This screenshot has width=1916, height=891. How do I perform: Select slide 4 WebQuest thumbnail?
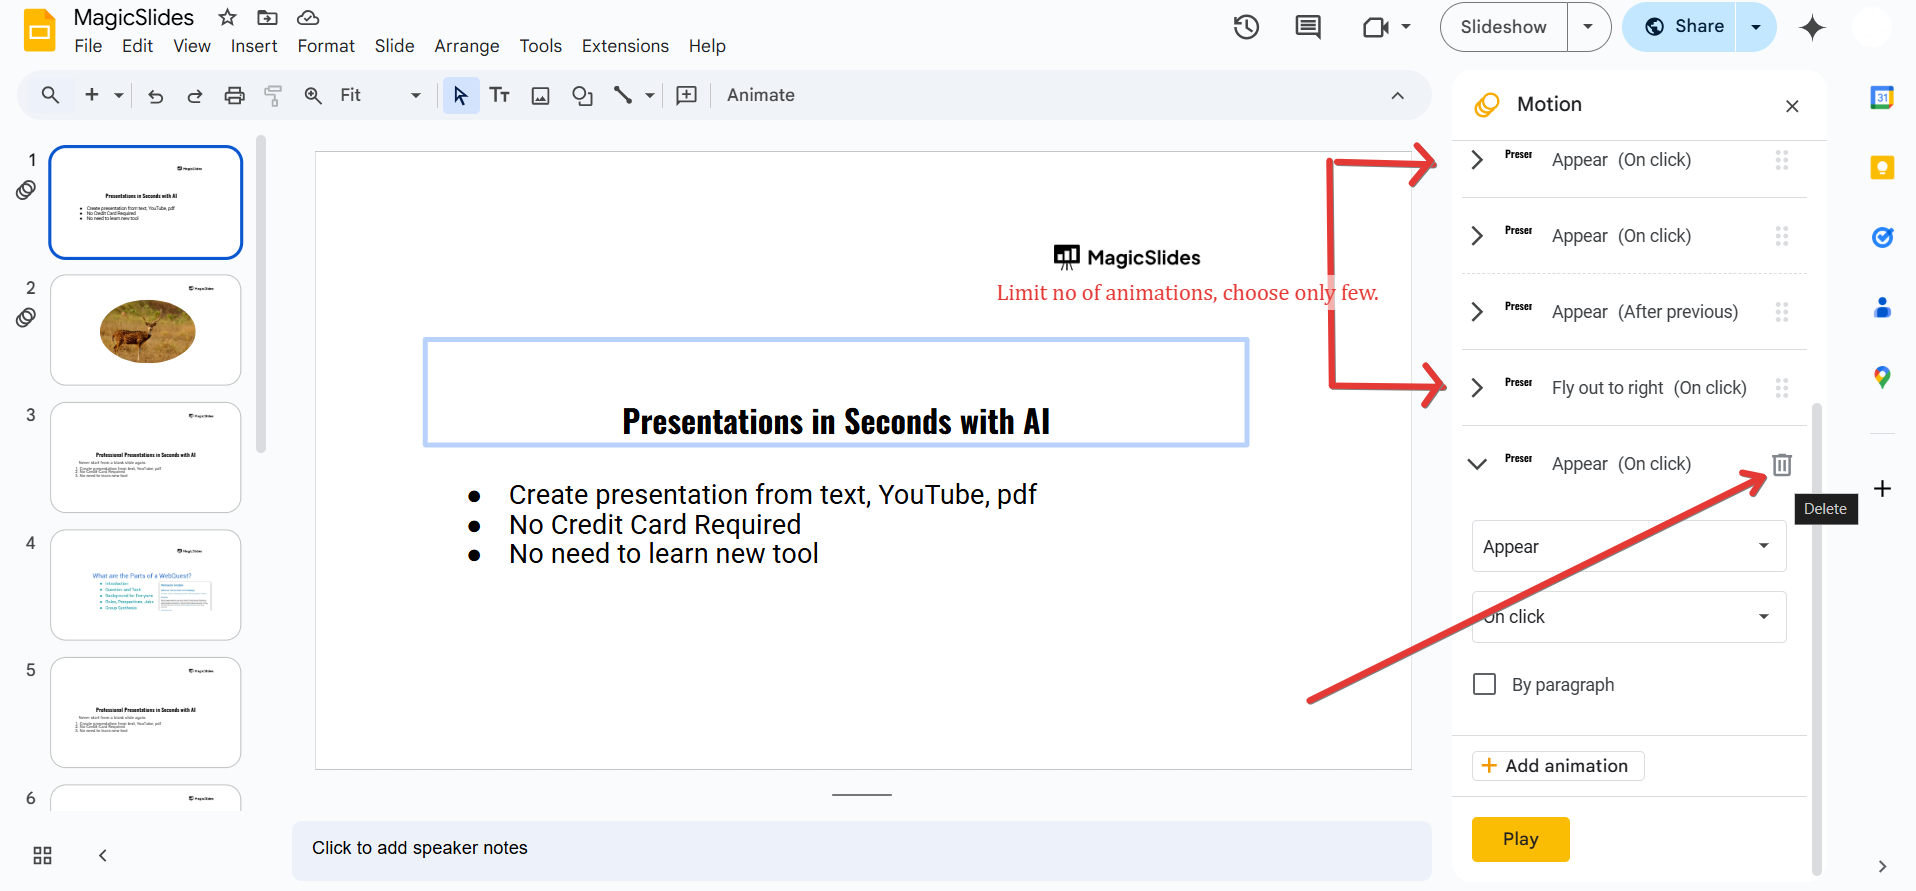[146, 585]
